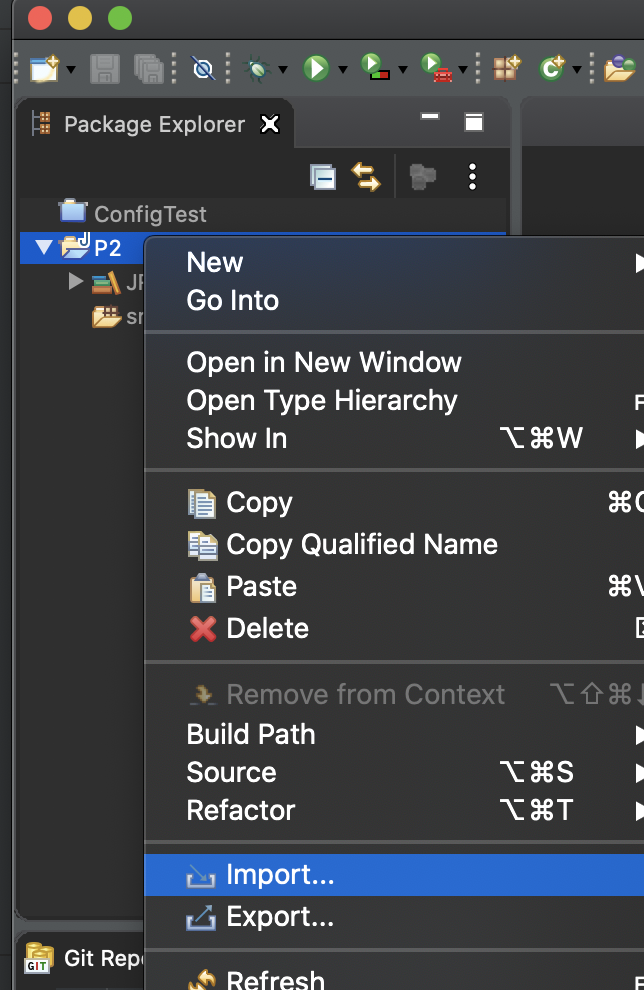Toggle Skip All Breakpoints icon

(203, 68)
